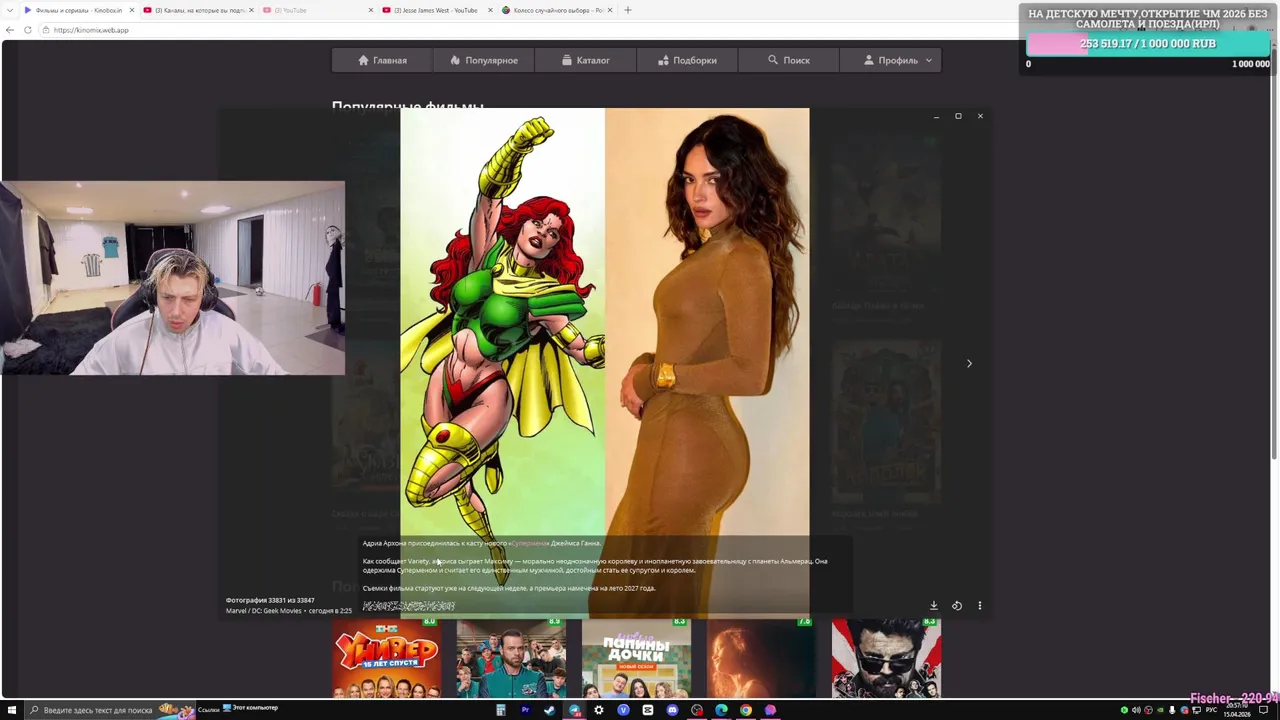The width and height of the screenshot is (1280, 720).
Task: Click the 'Этот компьютер' taskbar shortcut
Action: (x=250, y=709)
